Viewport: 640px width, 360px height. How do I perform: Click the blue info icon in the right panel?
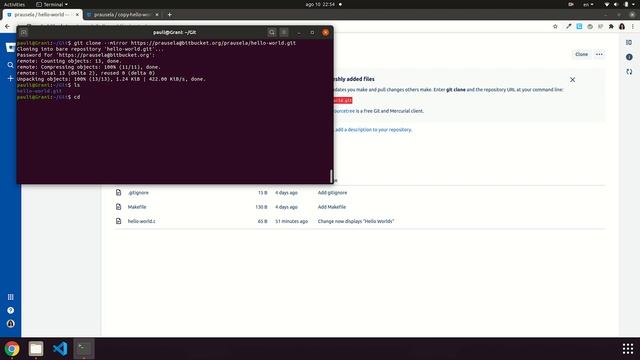pos(629,57)
